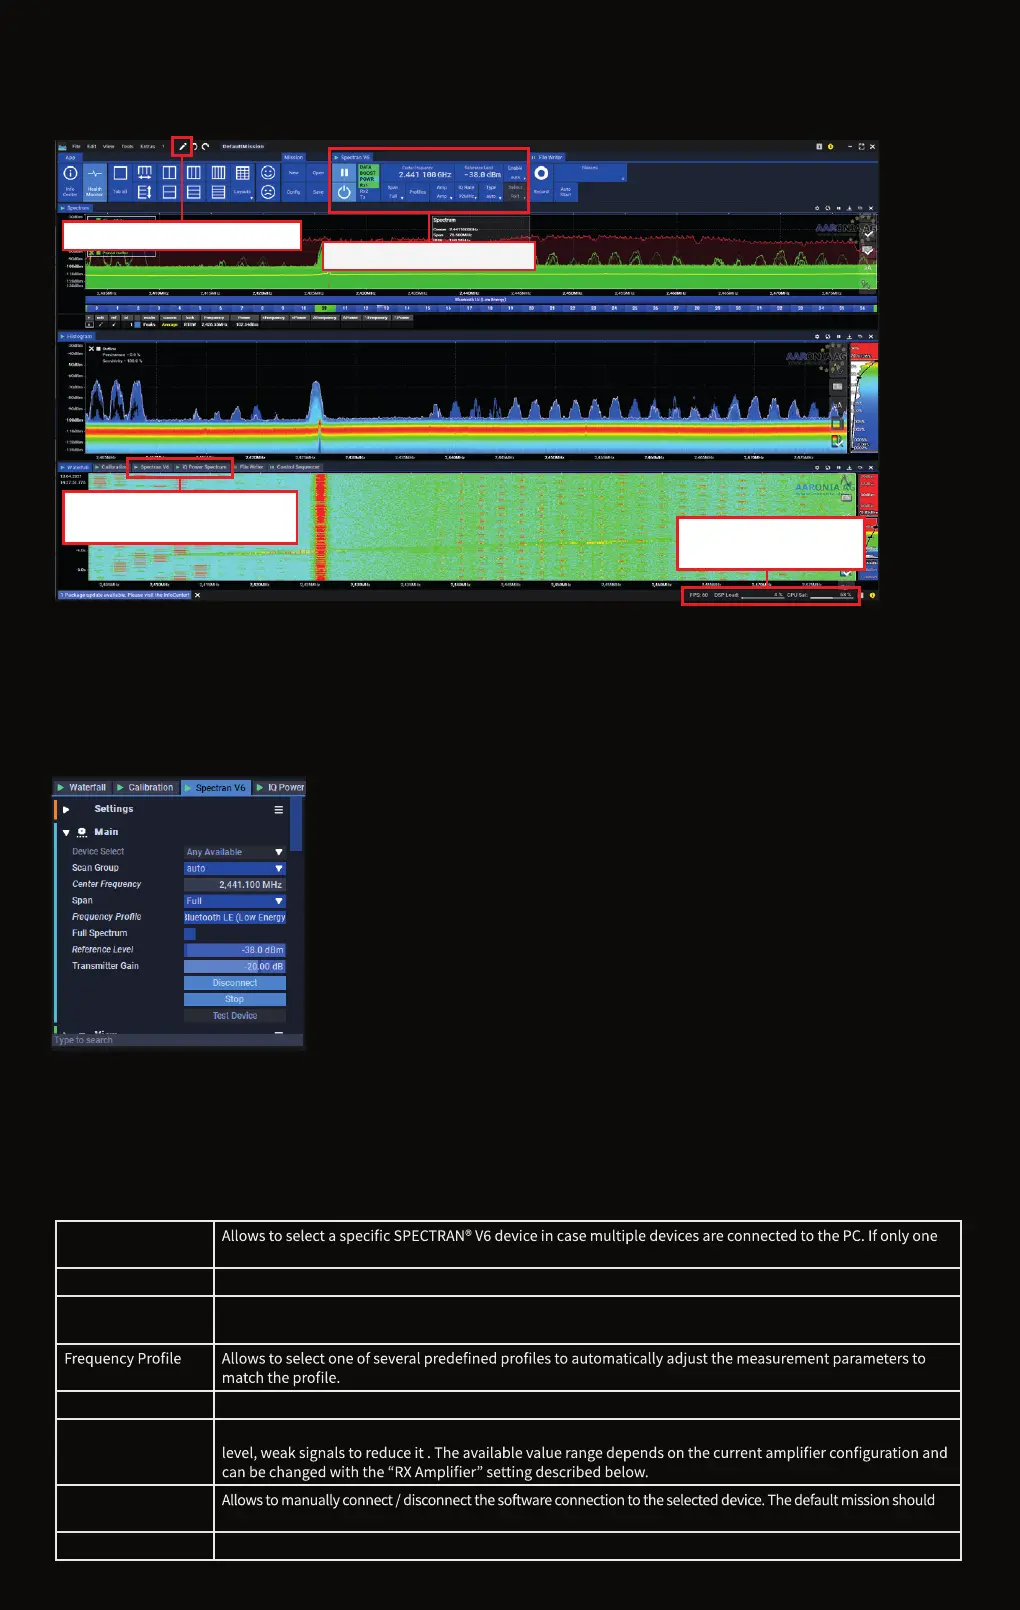Click the Test Device button
Screen dimensions: 1020x1610
click(235, 1016)
